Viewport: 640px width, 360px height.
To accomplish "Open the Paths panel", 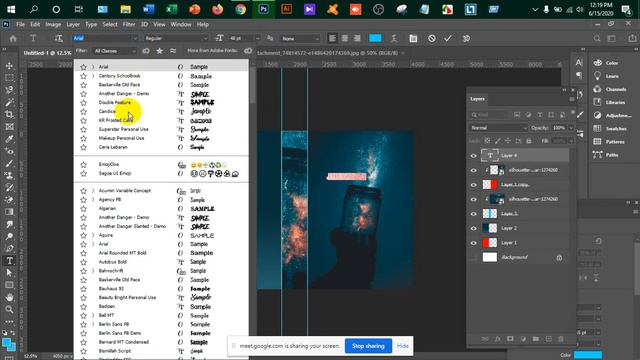I will 611,155.
